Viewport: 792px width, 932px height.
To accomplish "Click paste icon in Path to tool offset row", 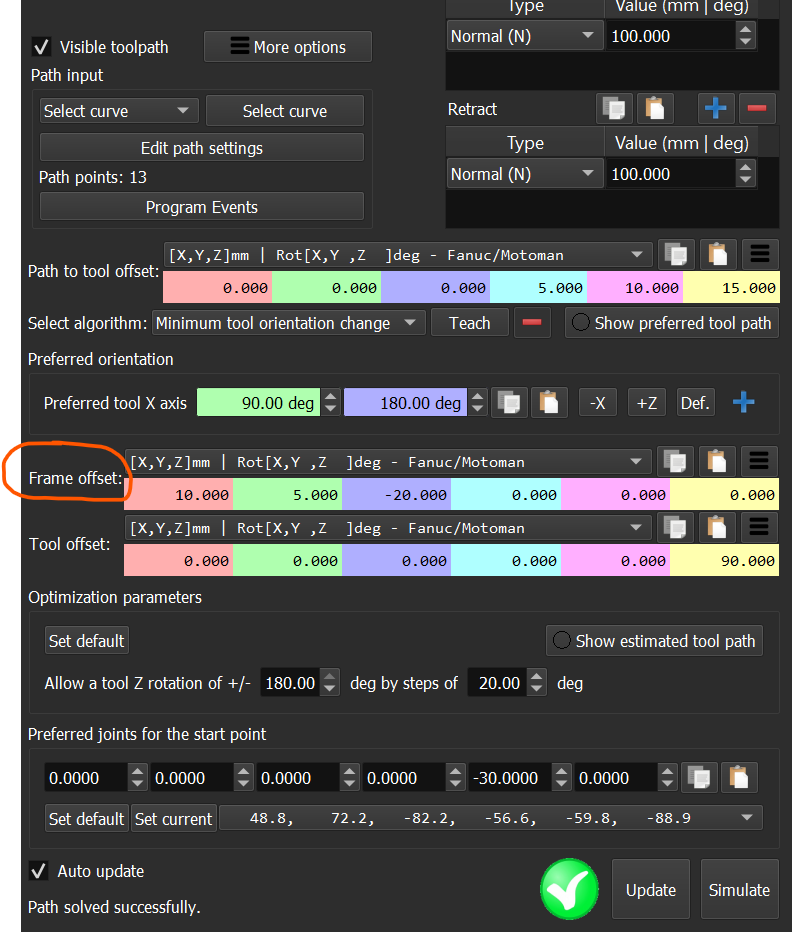I will click(x=717, y=255).
